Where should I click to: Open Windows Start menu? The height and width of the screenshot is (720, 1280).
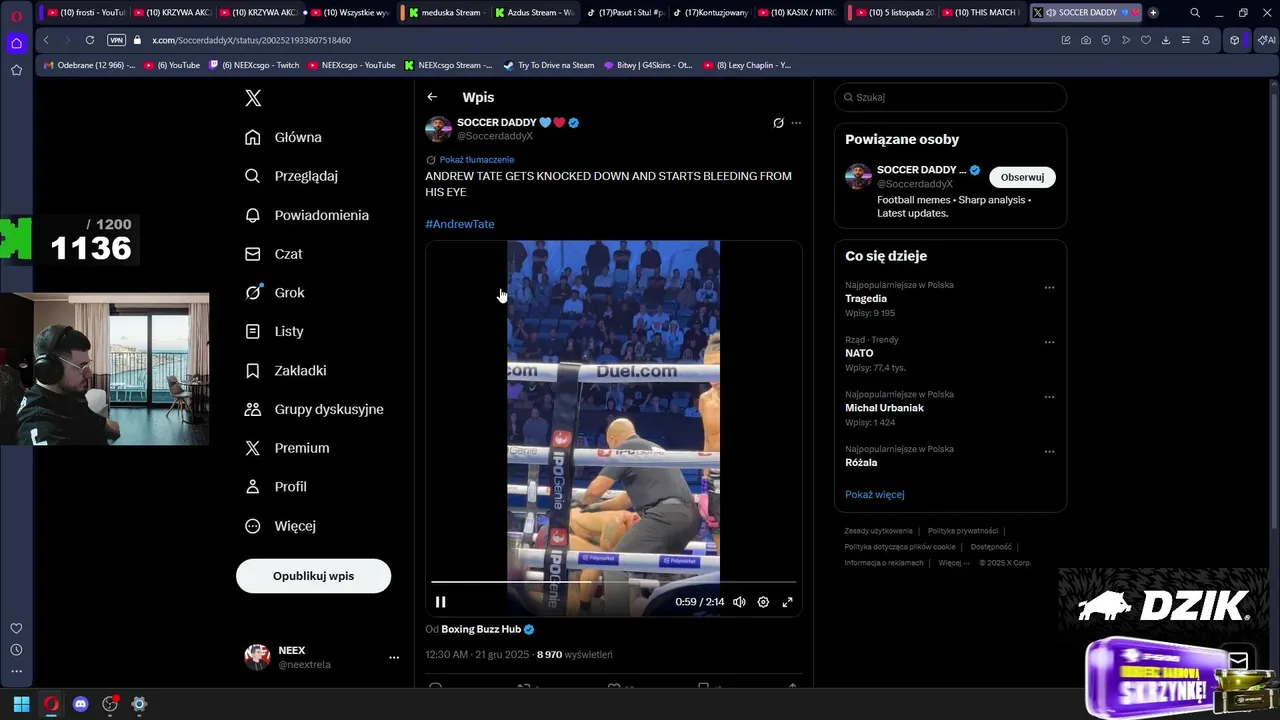(x=21, y=704)
